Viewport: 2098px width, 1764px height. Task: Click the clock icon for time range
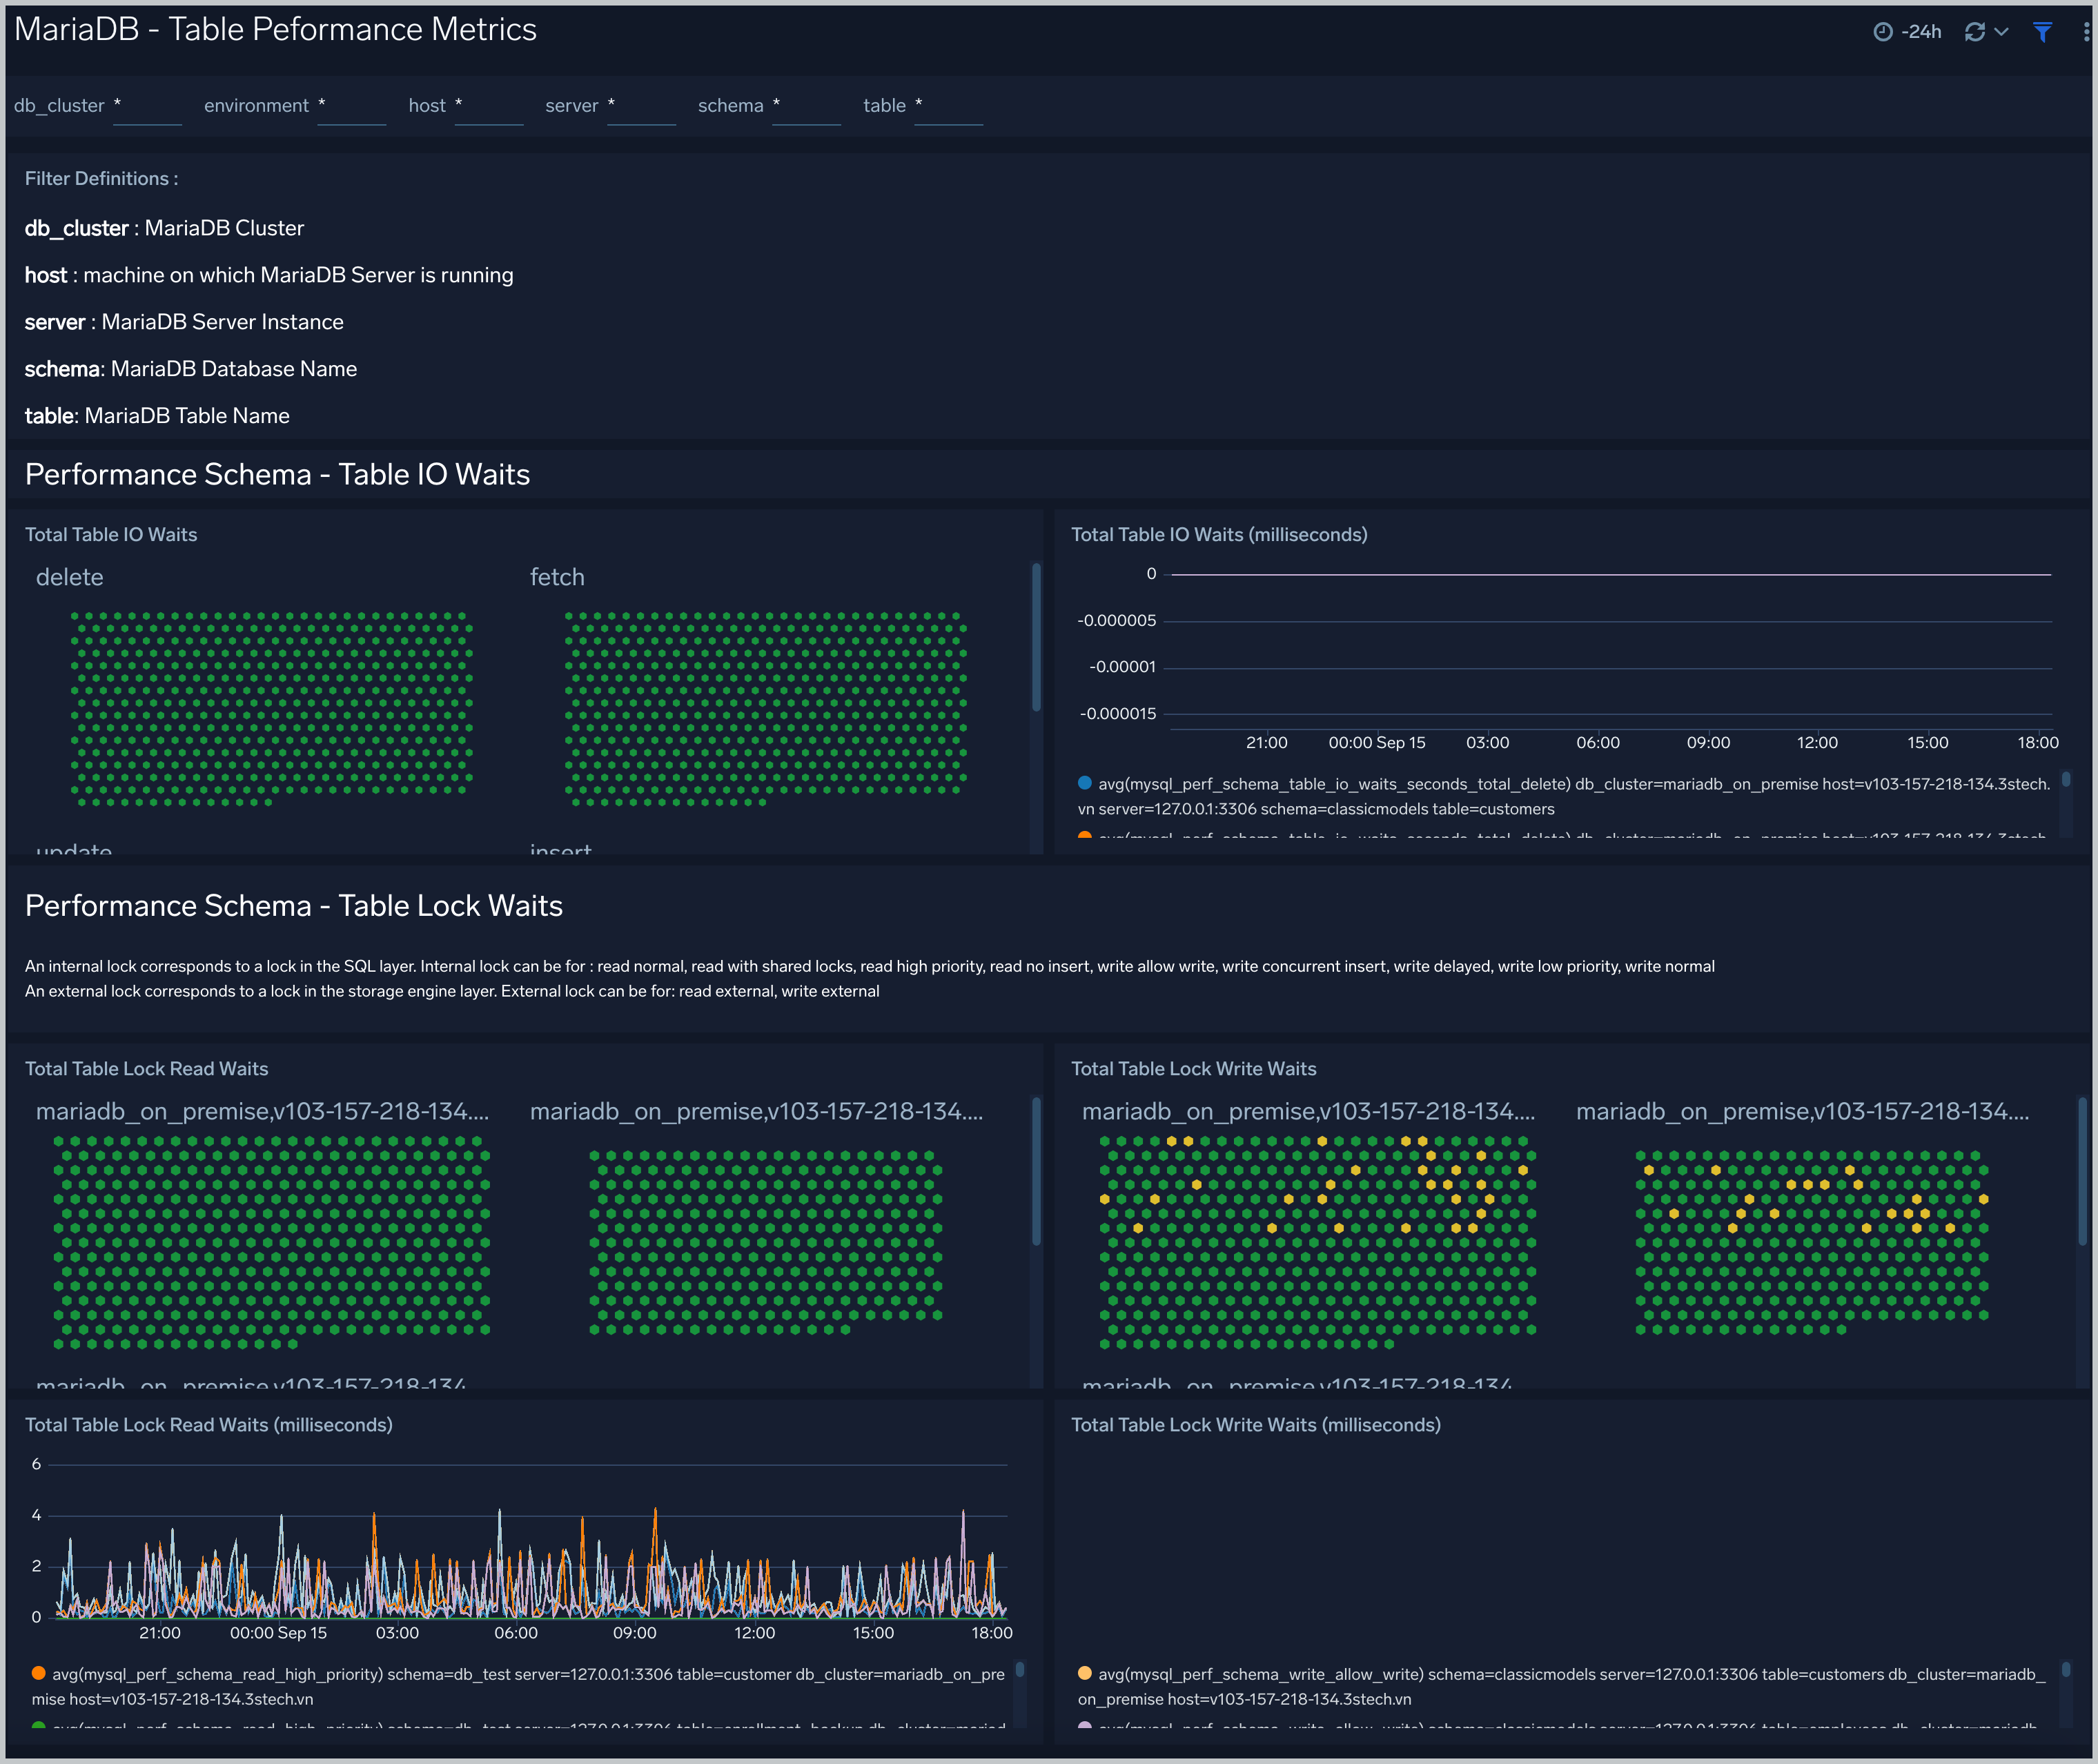1882,32
